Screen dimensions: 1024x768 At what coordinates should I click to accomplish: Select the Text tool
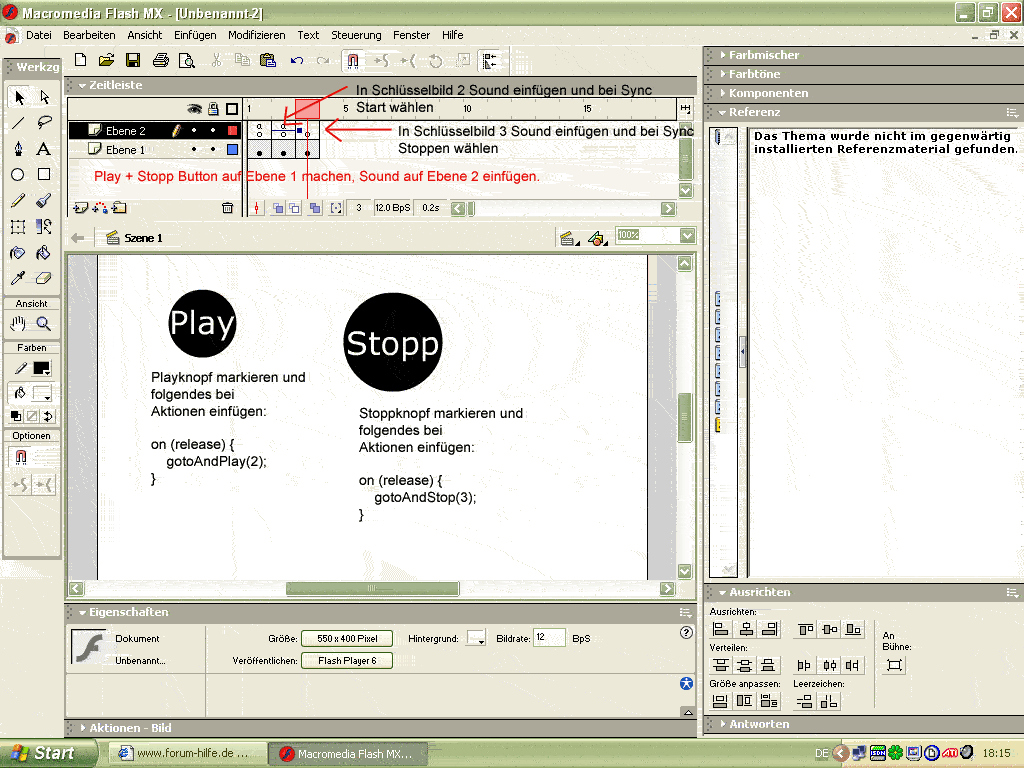pos(44,149)
